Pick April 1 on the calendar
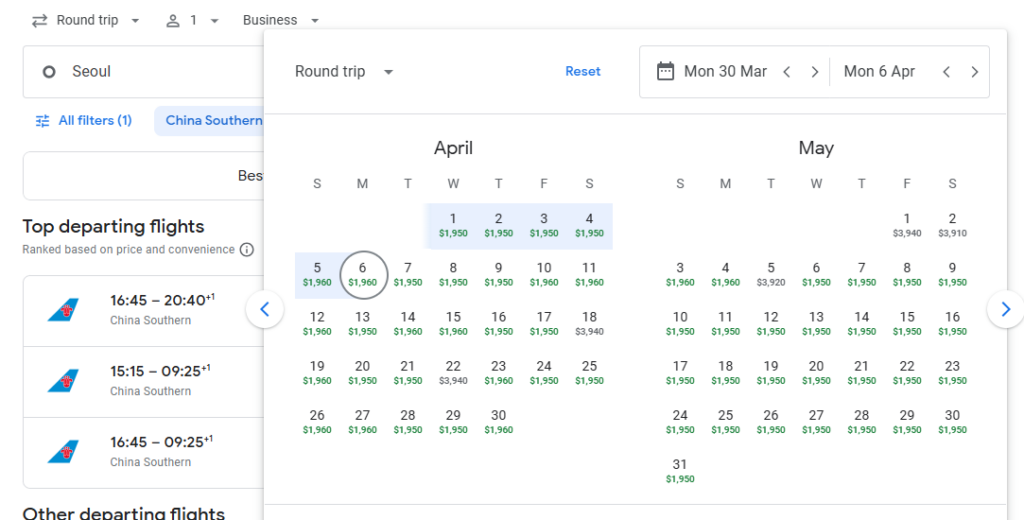This screenshot has width=1024, height=520. pos(453,225)
